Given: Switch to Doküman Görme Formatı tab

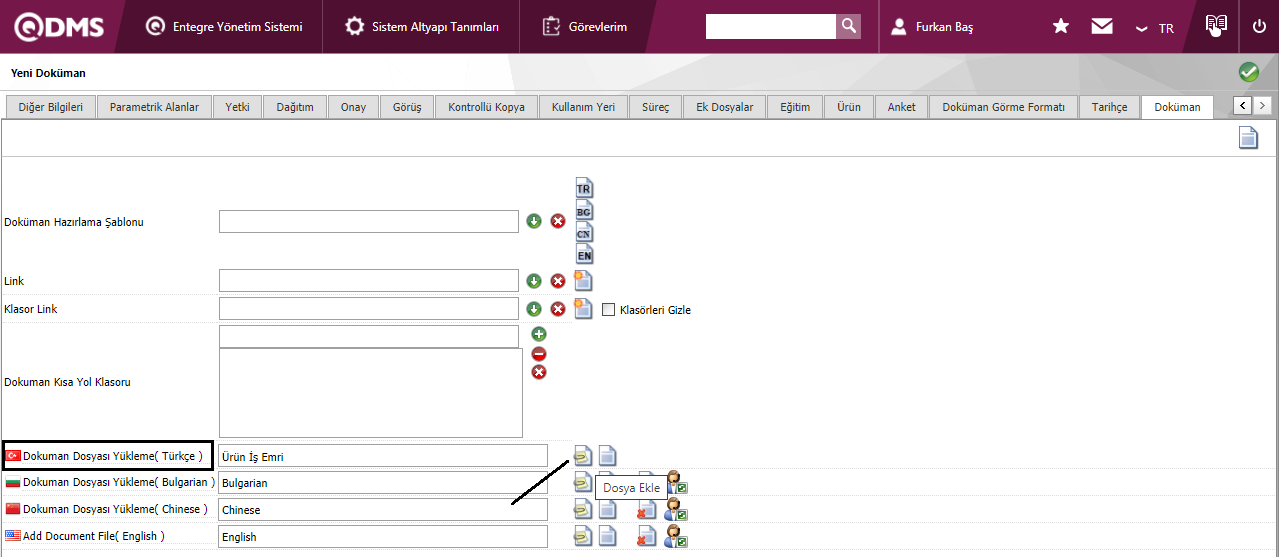Looking at the screenshot, I should click(1003, 107).
